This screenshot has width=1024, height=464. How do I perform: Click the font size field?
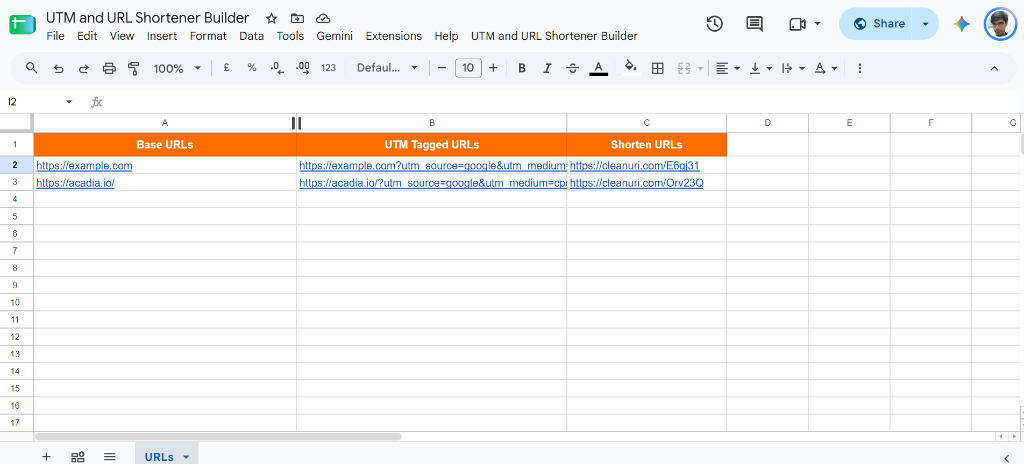[468, 68]
